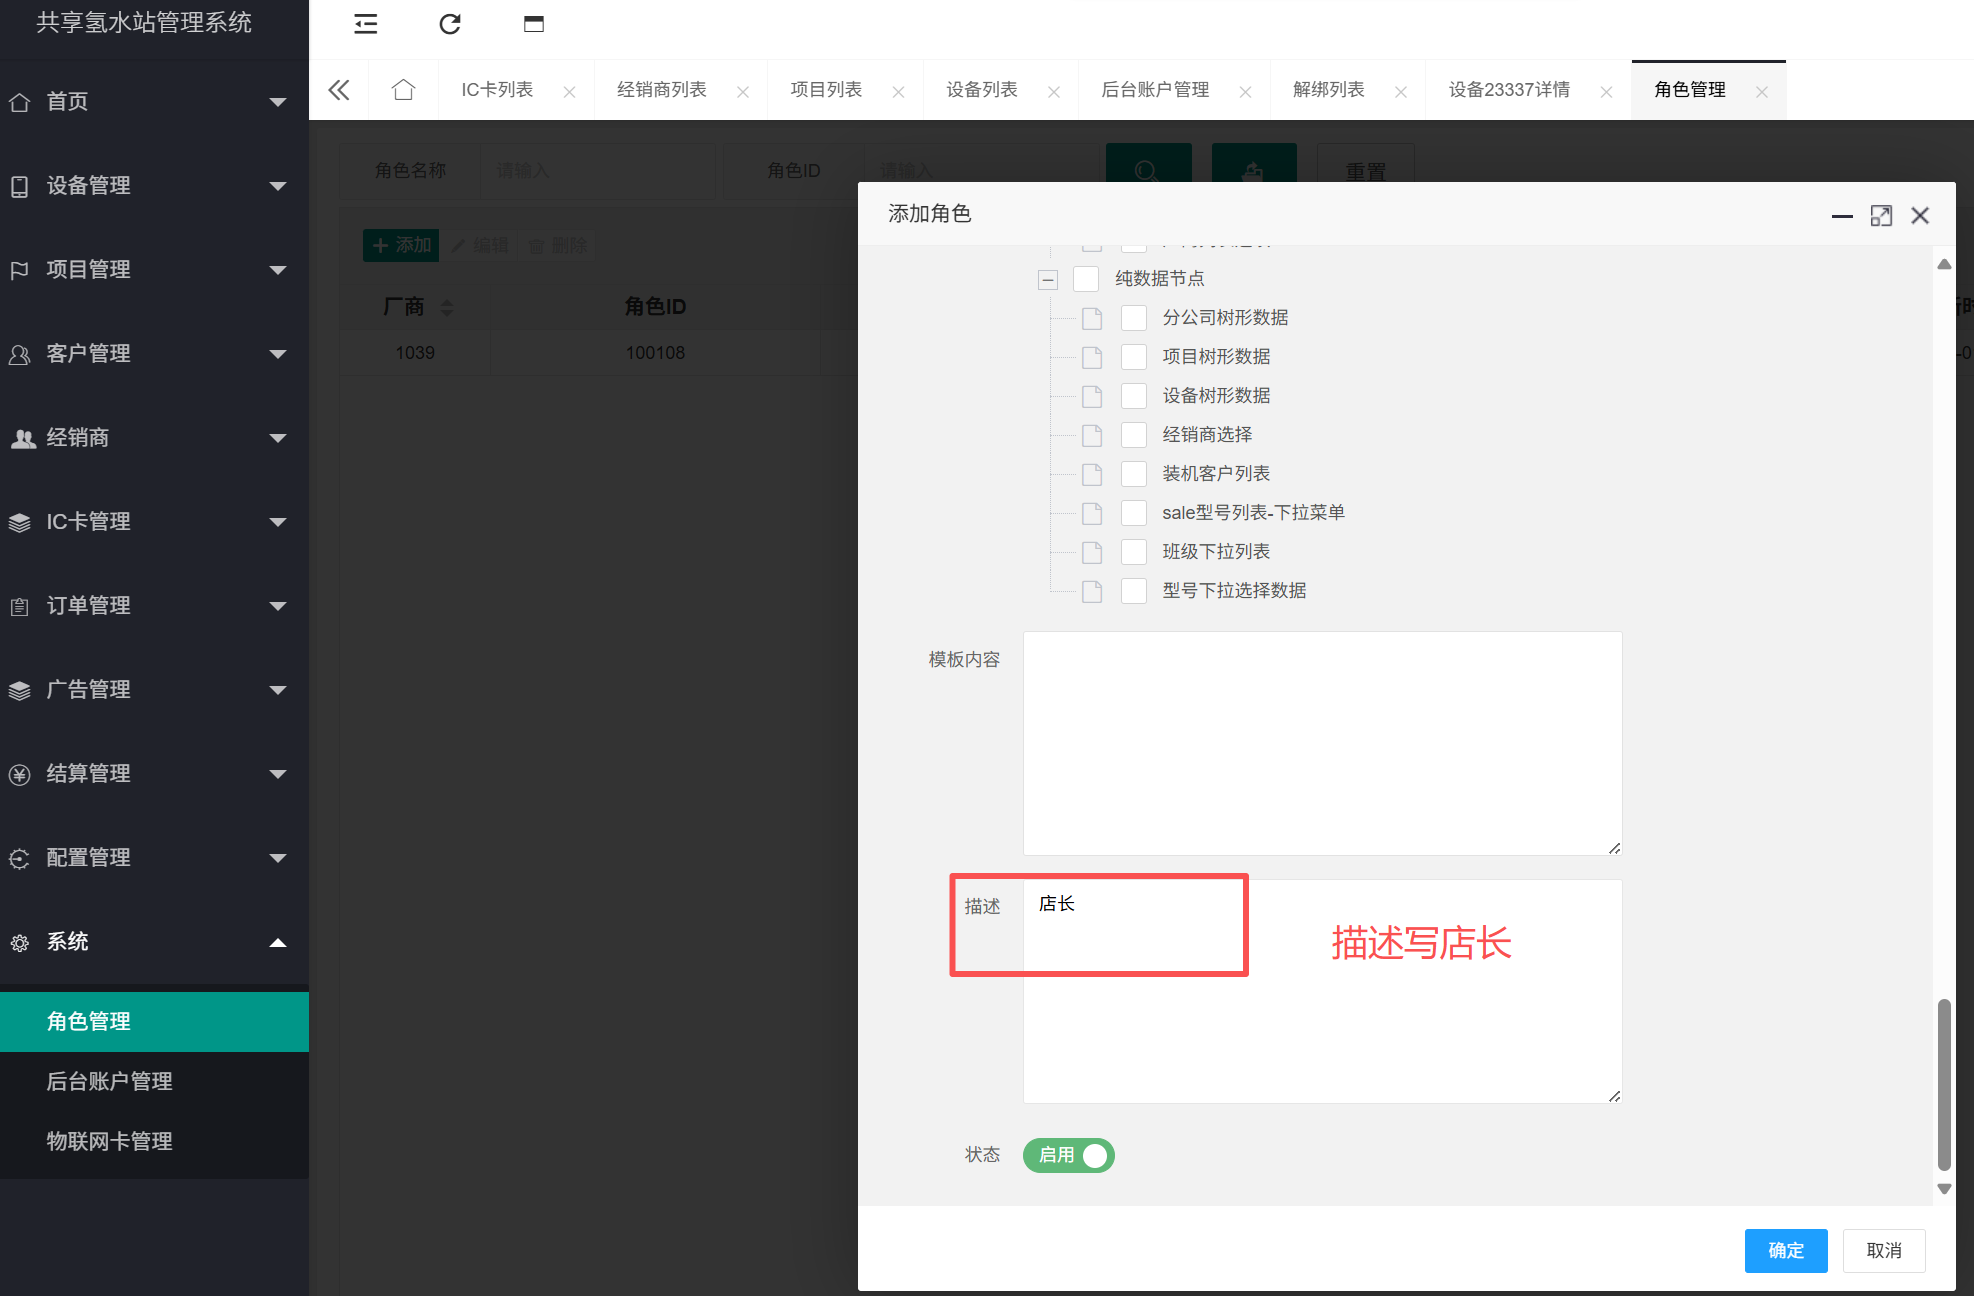Check the 型号下拉选择数据 checkbox
Screen dimensions: 1974x1296
coord(1134,591)
